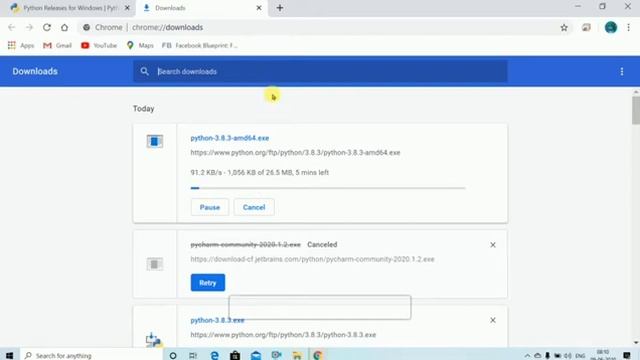This screenshot has width=640, height=360.
Task: Remove the pycharm-community entry from list
Action: click(x=493, y=245)
